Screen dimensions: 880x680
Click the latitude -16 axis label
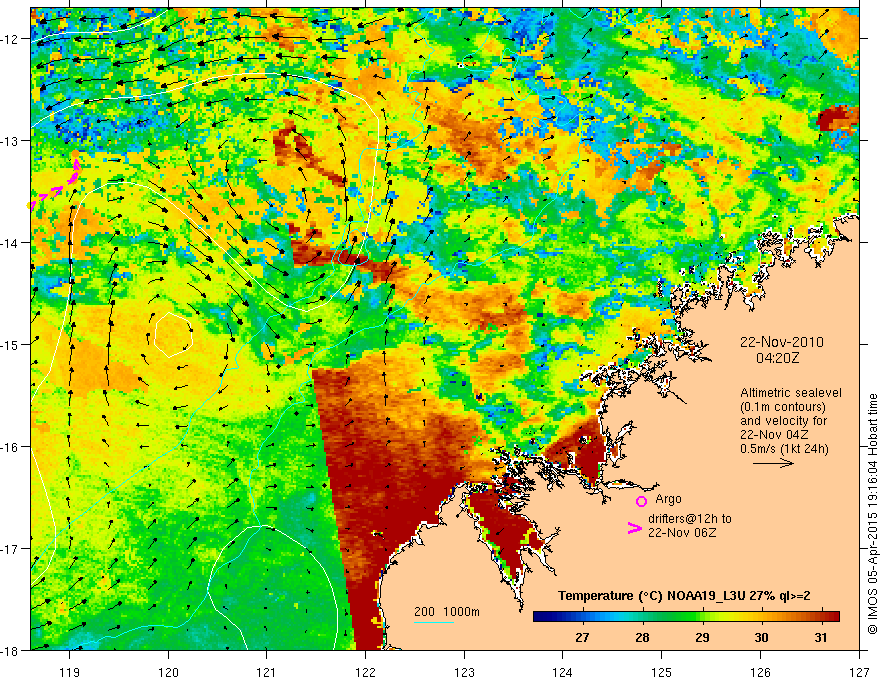[9, 447]
